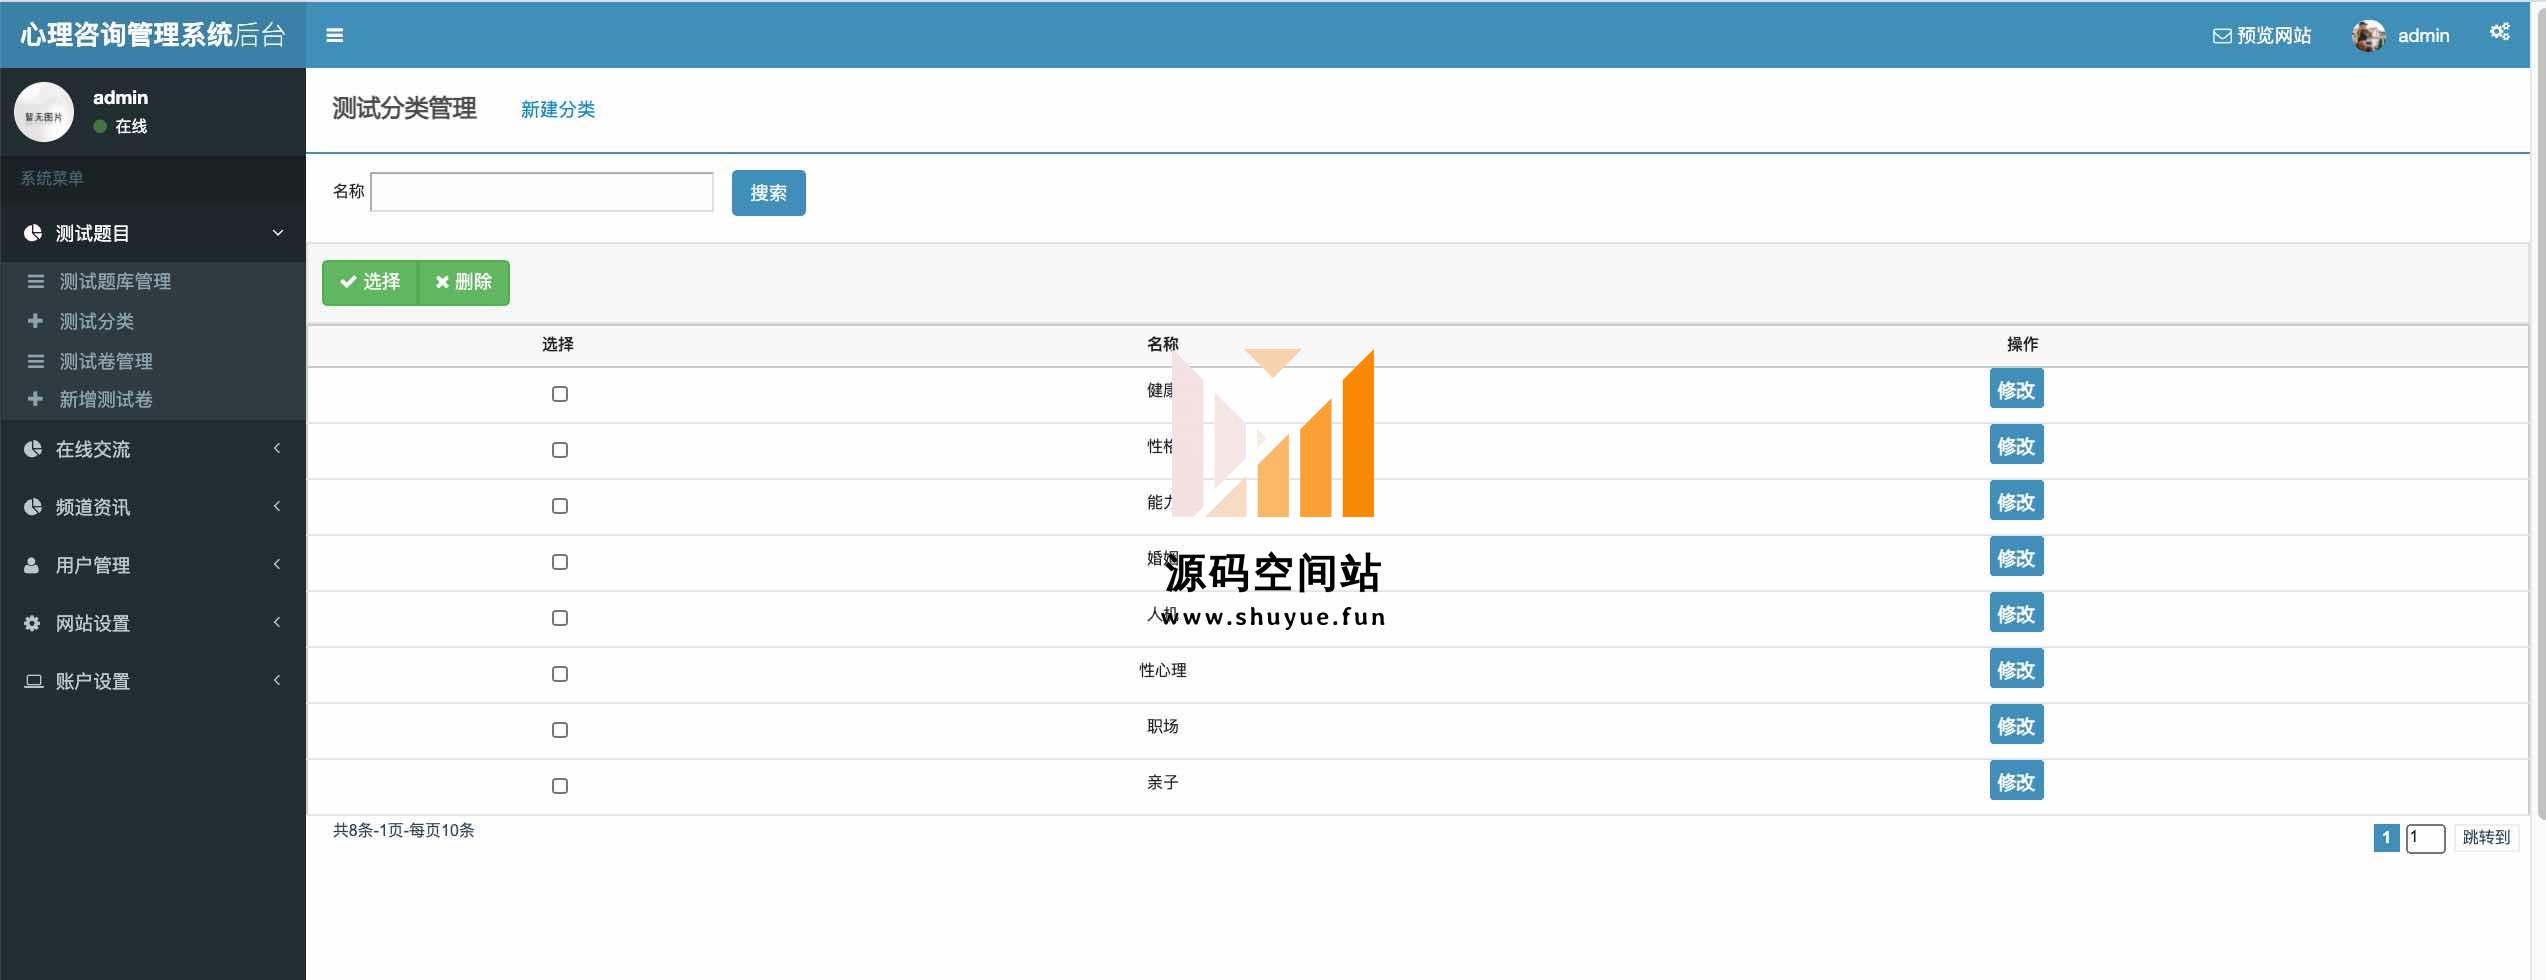Click the 性心理 category name
Screen dimensions: 2546x980
[x=1163, y=671]
